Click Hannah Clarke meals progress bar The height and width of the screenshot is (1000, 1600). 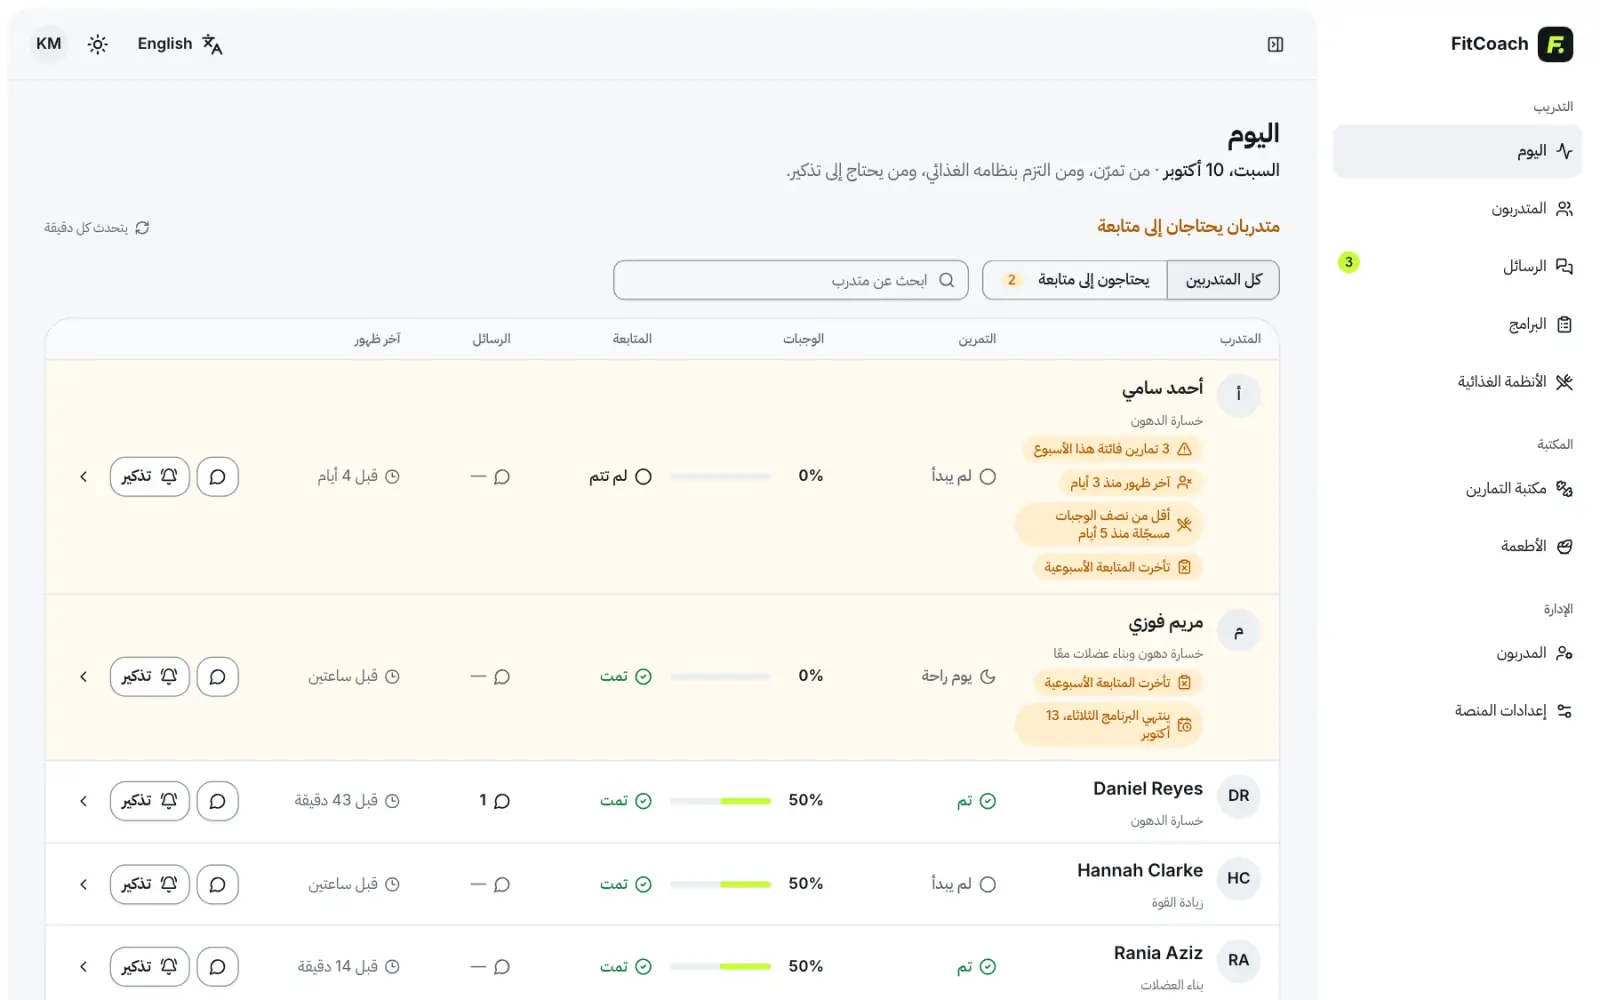tap(721, 884)
